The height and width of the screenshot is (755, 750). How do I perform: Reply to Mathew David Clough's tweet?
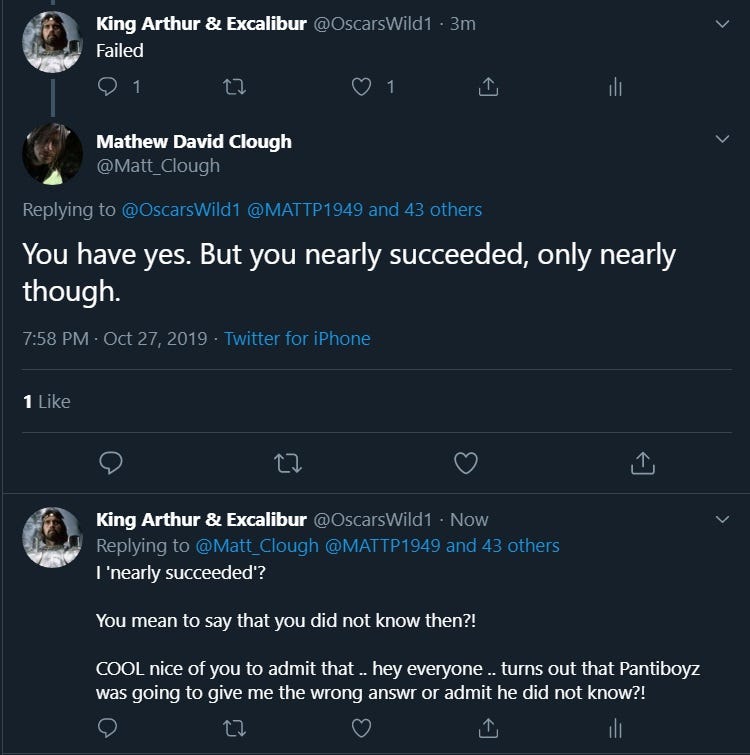pos(112,463)
